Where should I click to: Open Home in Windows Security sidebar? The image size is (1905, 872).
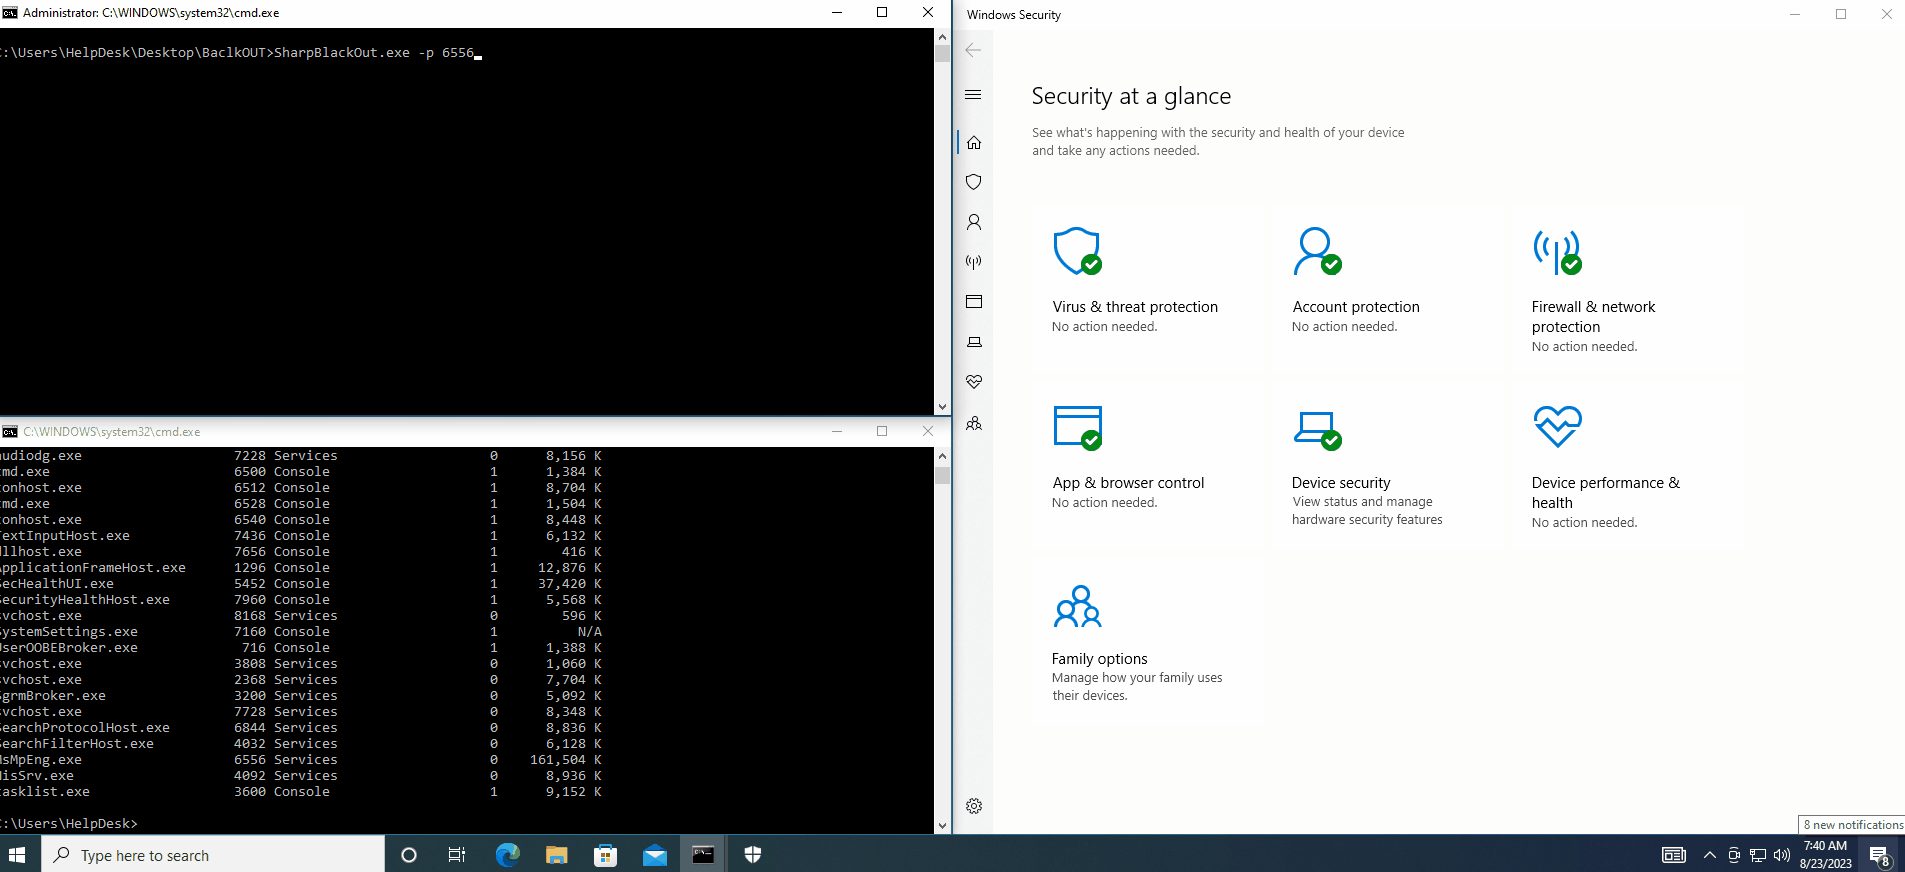pos(974,142)
